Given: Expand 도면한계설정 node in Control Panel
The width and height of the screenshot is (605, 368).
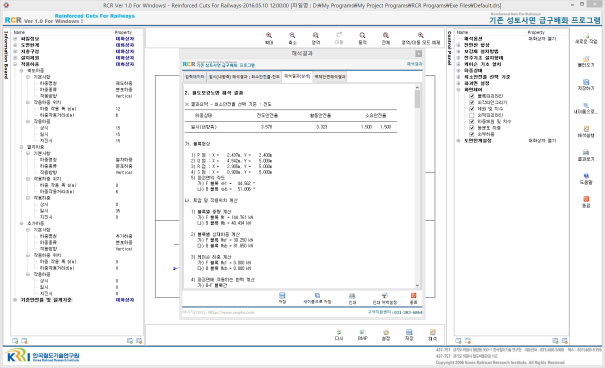Looking at the screenshot, I should pyautogui.click(x=458, y=141).
